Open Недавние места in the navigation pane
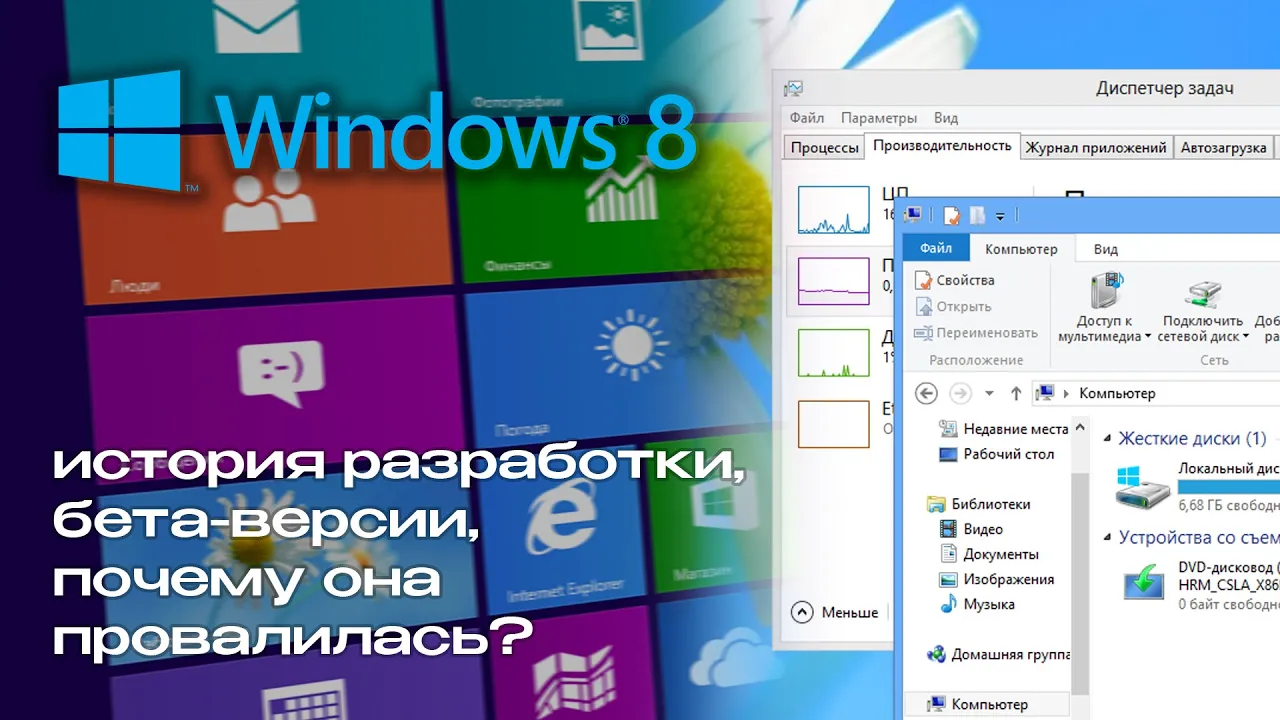The width and height of the screenshot is (1280, 720). coord(1005,428)
